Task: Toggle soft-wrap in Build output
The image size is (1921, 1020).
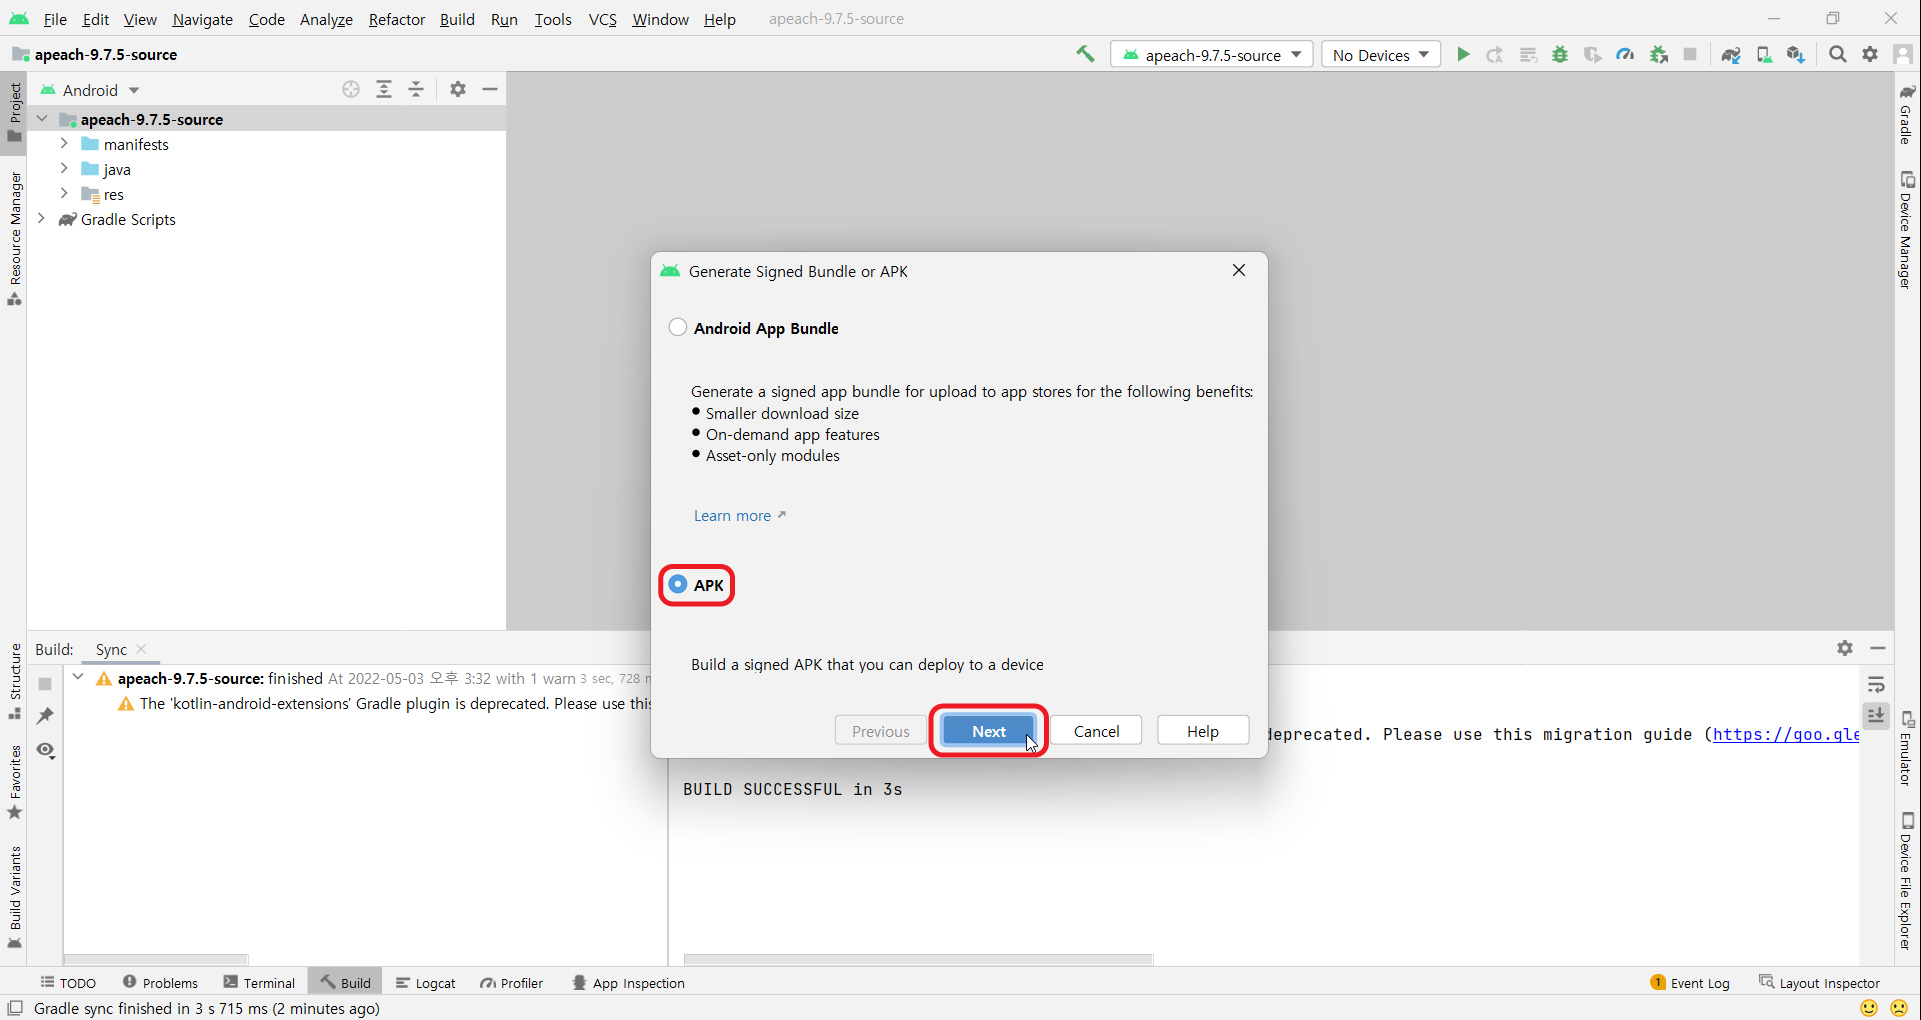Action: 1876,685
